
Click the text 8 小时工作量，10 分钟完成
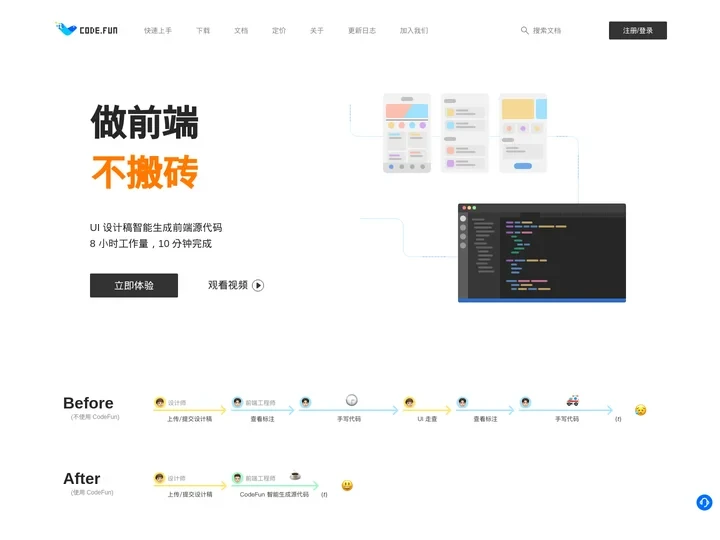(x=151, y=244)
